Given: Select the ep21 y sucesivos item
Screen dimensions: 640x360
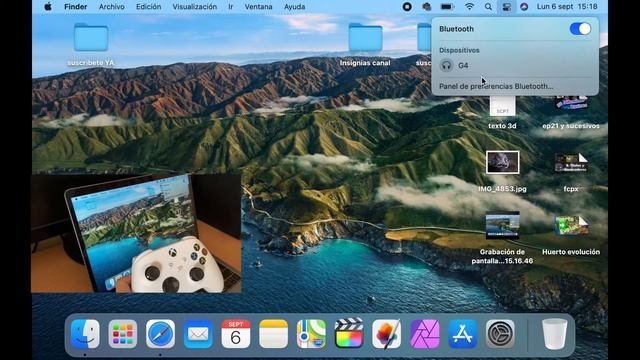Looking at the screenshot, I should tap(571, 103).
